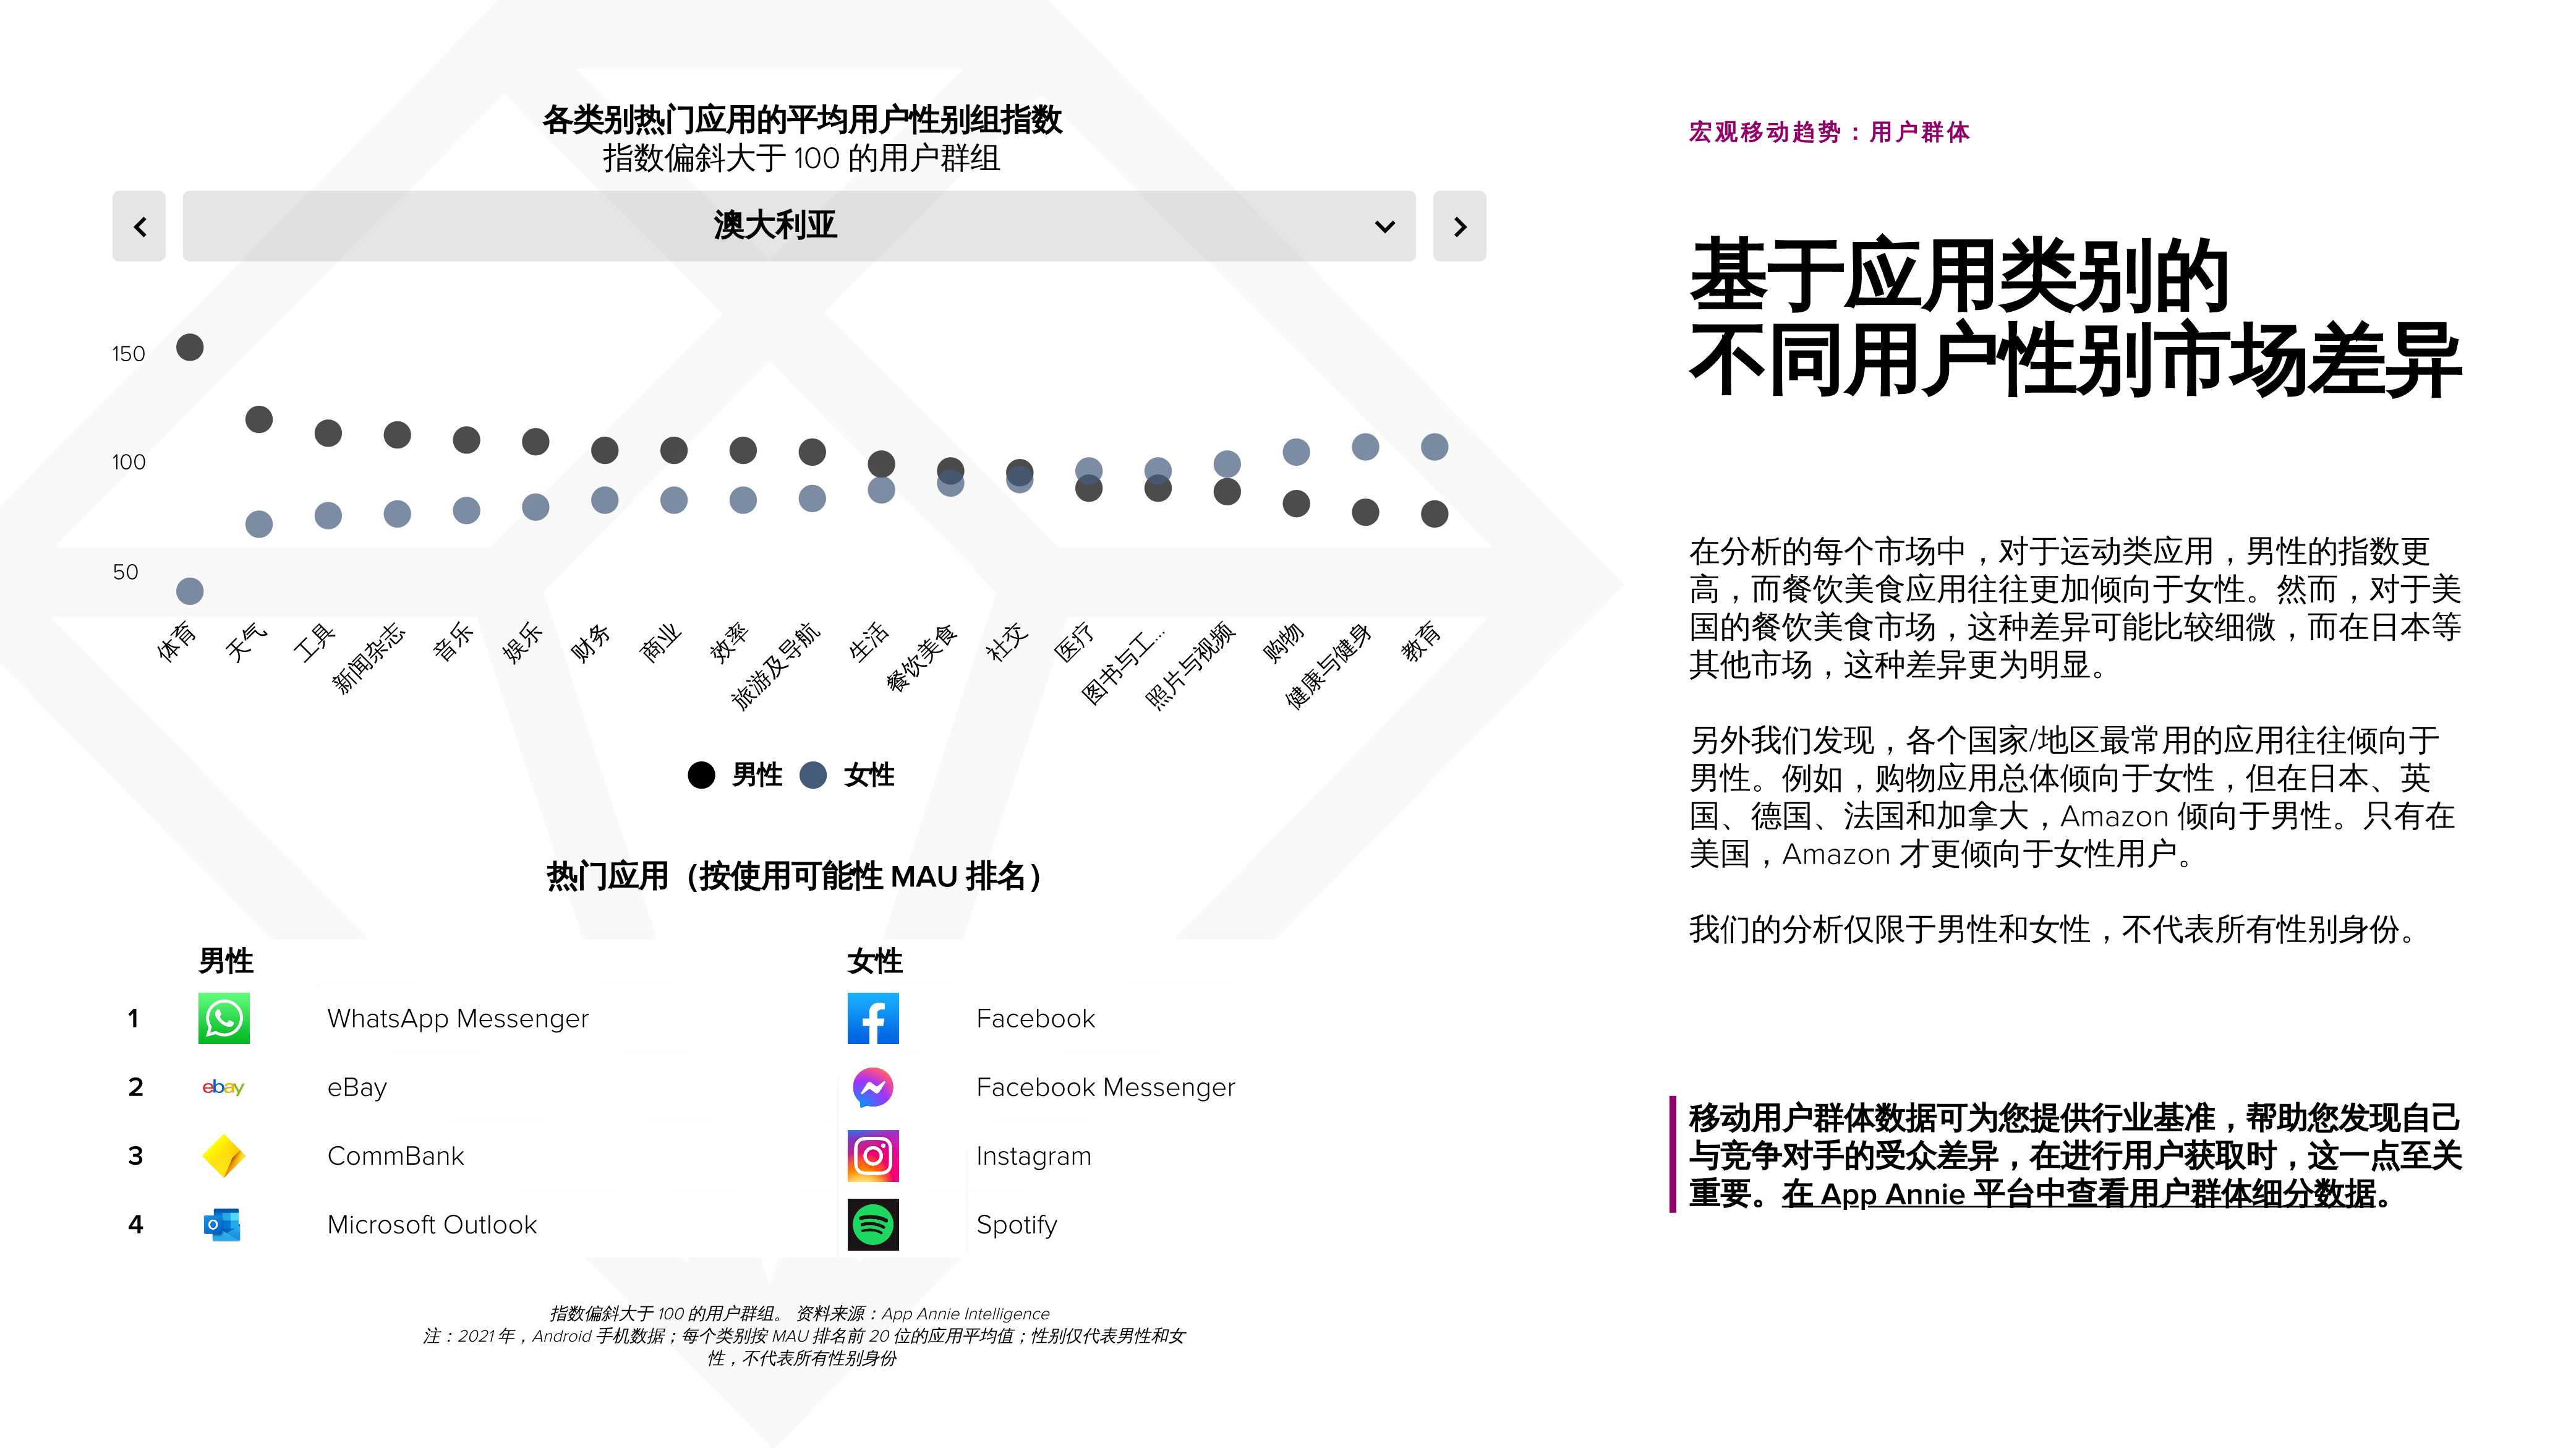
Task: Click the WhatsApp Messenger app name
Action: (458, 1019)
